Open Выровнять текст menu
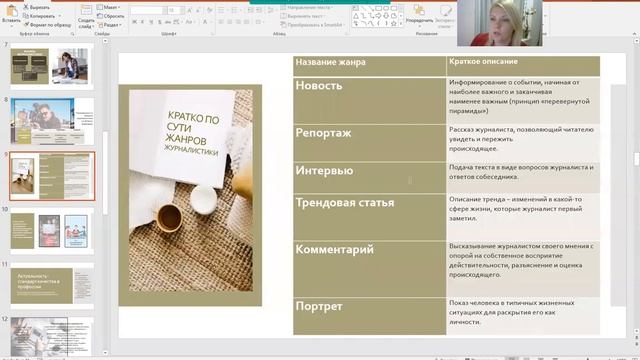 pyautogui.click(x=303, y=16)
